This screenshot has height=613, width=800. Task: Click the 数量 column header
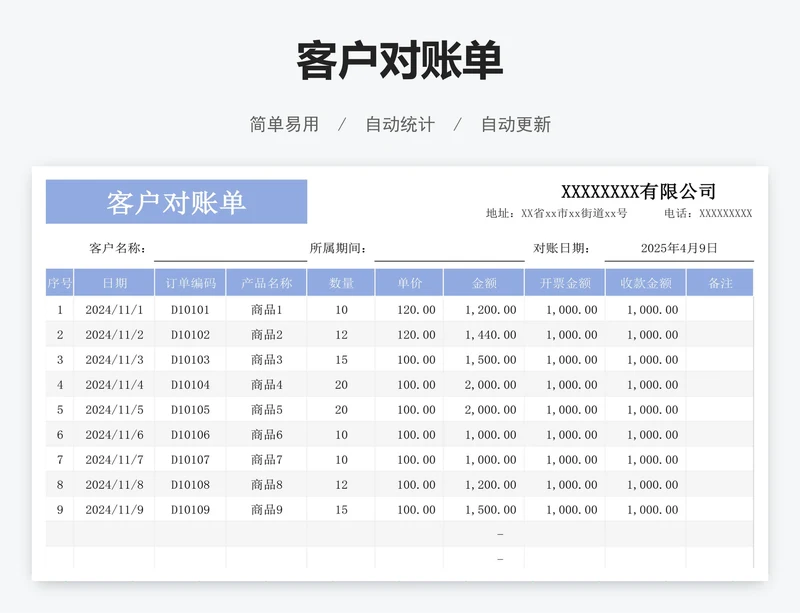341,283
